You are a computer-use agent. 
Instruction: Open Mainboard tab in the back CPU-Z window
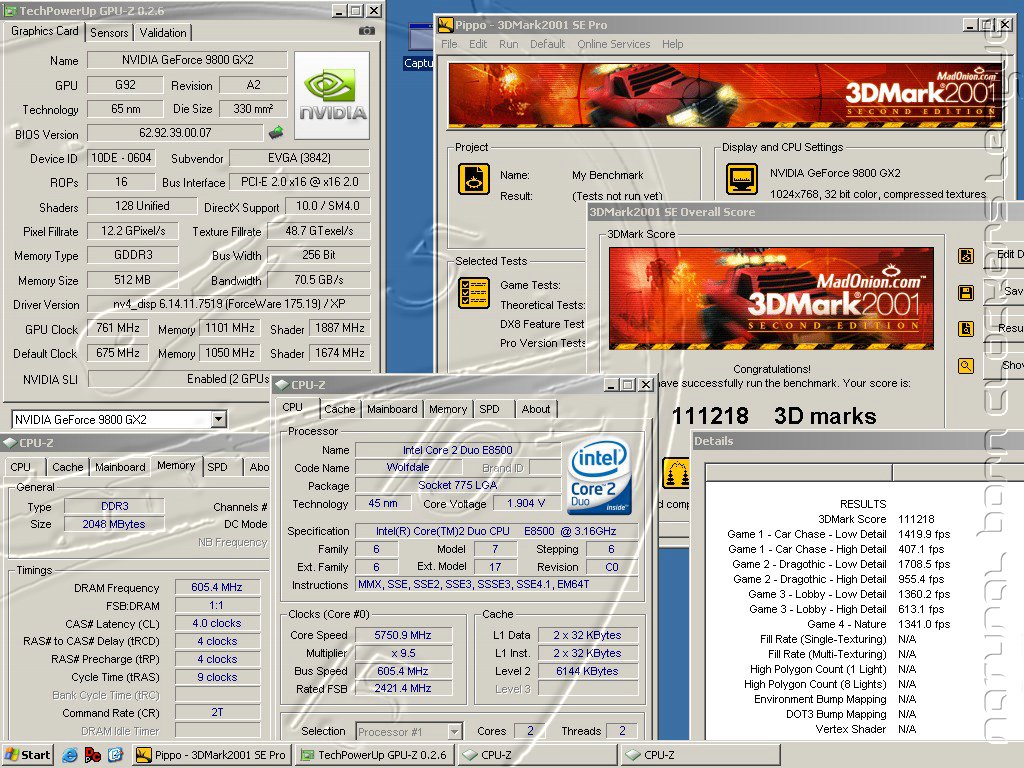[120, 467]
